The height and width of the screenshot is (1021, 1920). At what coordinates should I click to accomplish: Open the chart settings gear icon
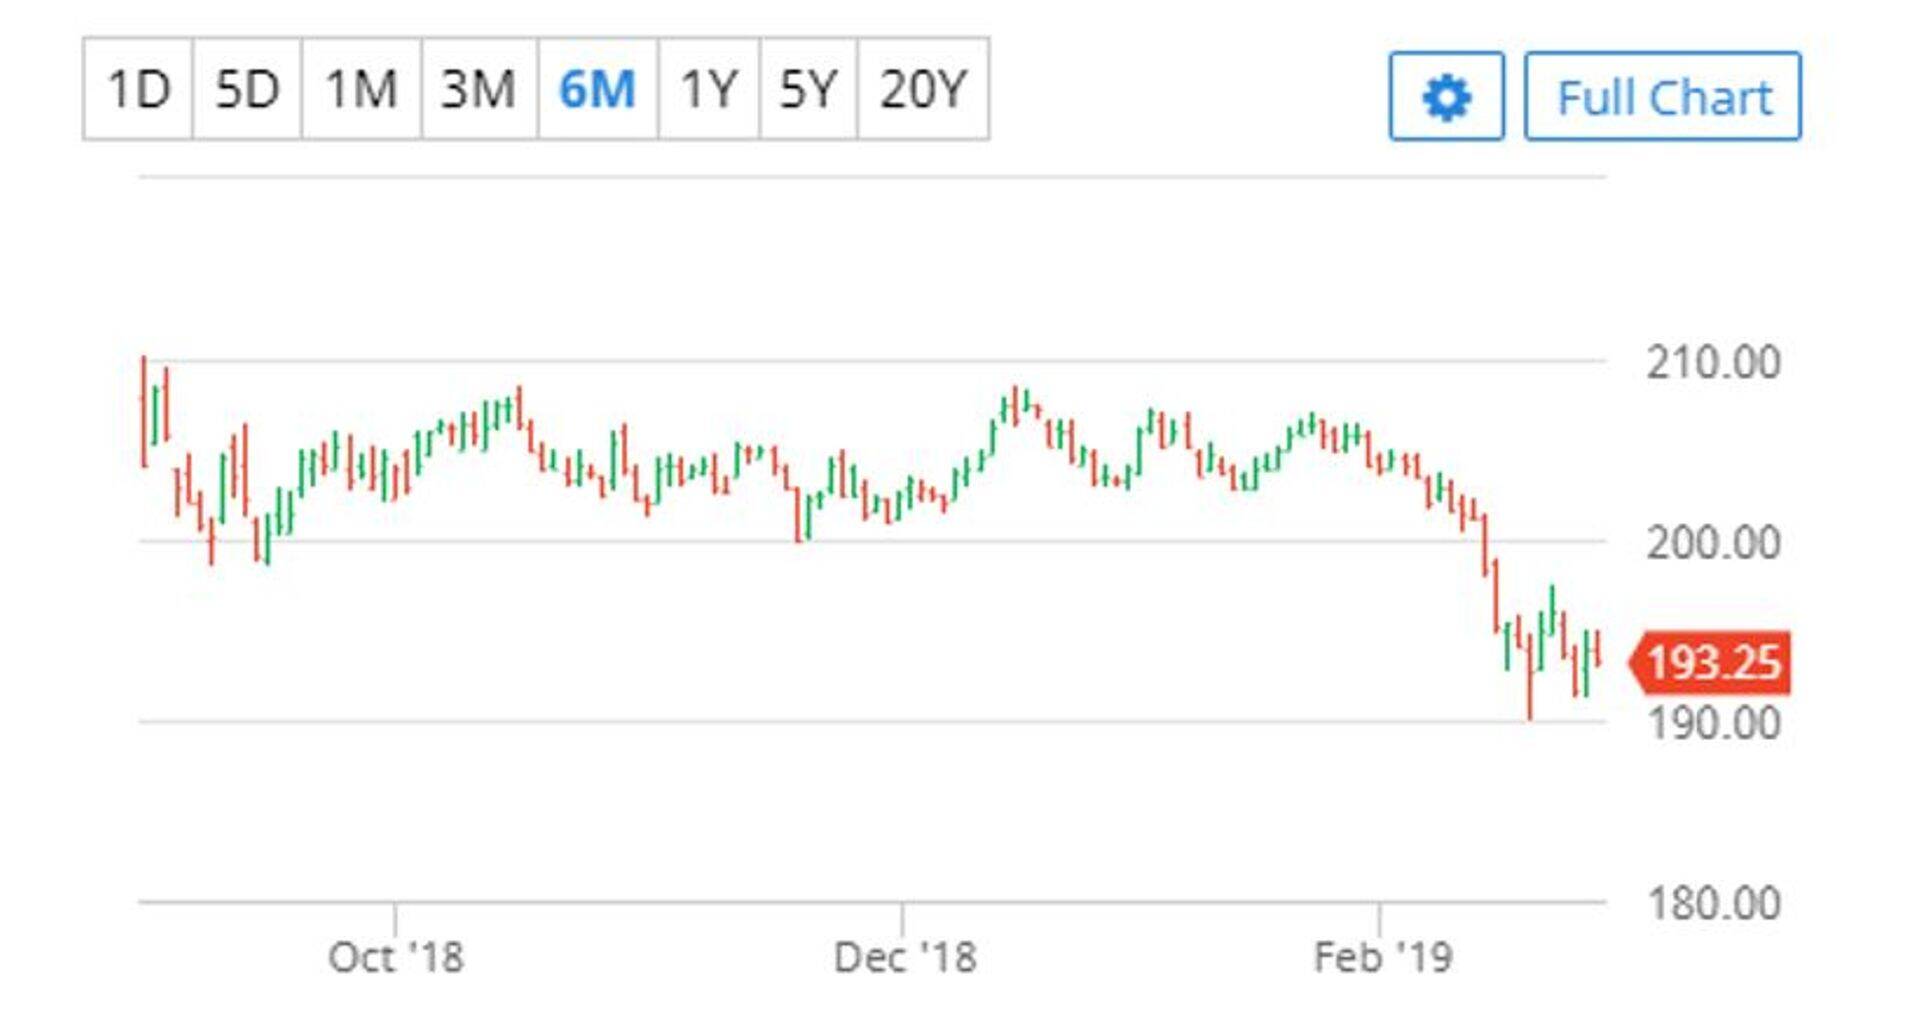1447,96
